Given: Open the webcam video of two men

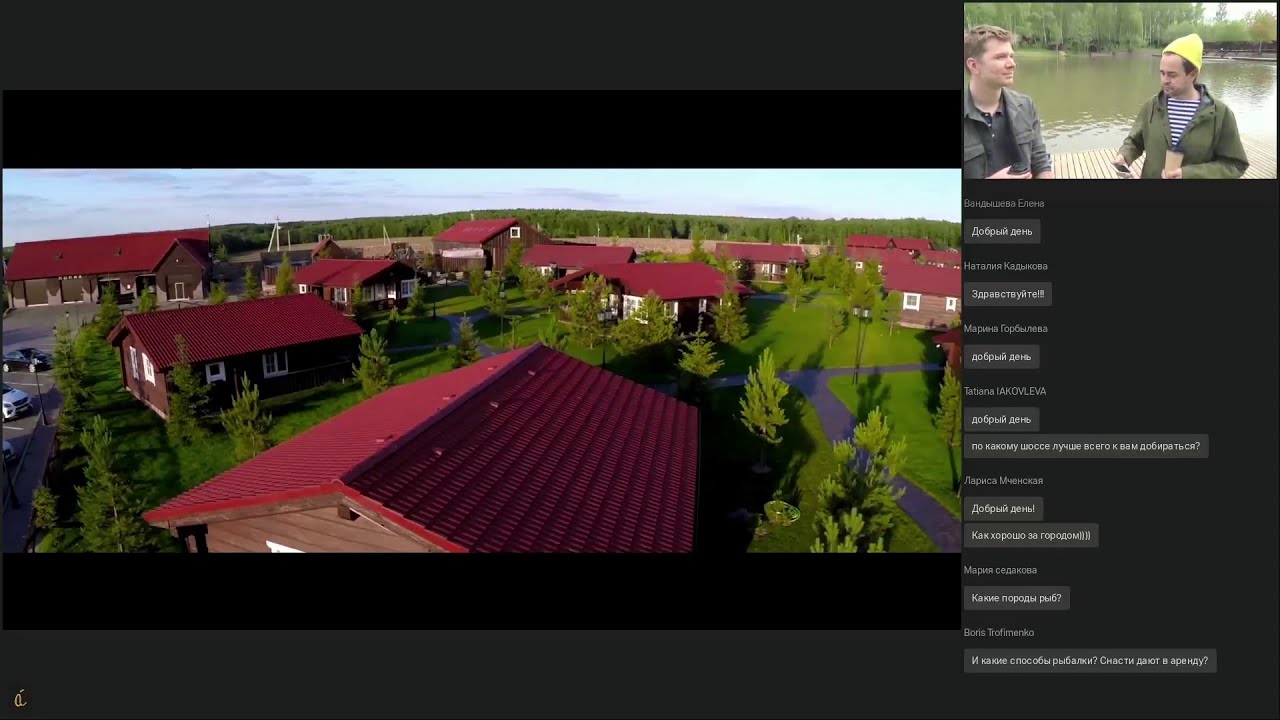Looking at the screenshot, I should [1120, 91].
